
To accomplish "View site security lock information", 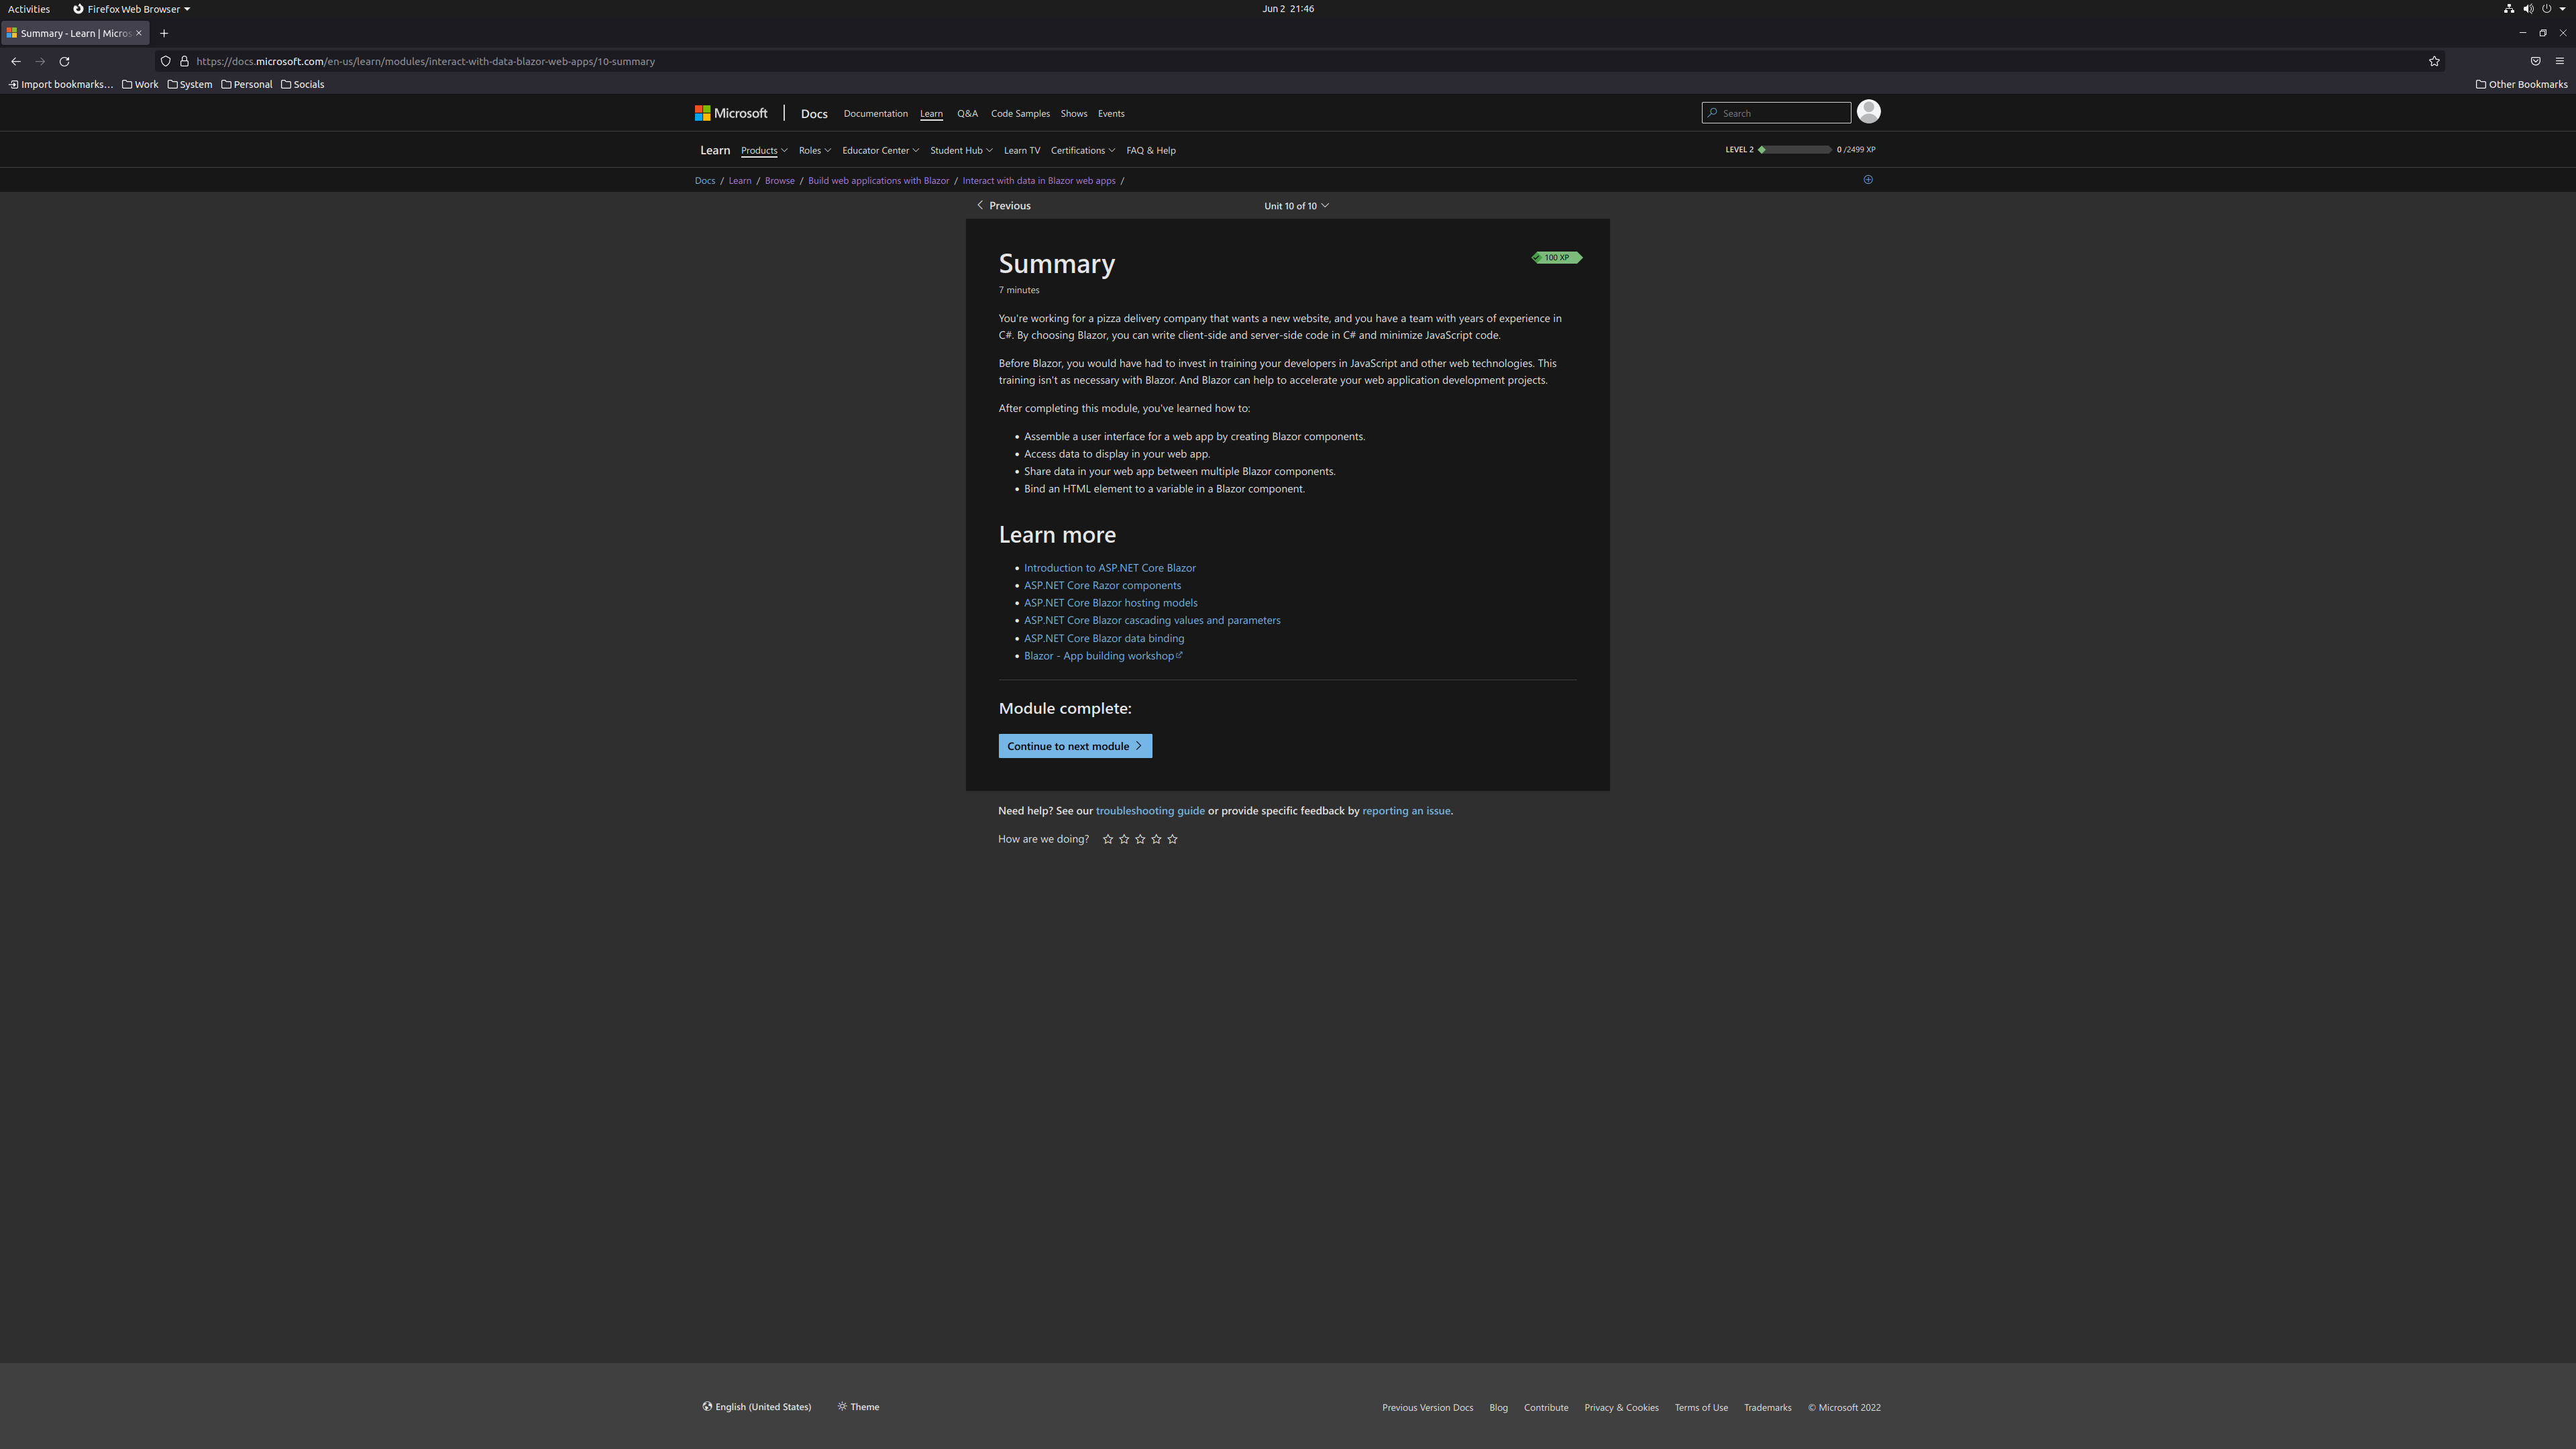I will (184, 61).
